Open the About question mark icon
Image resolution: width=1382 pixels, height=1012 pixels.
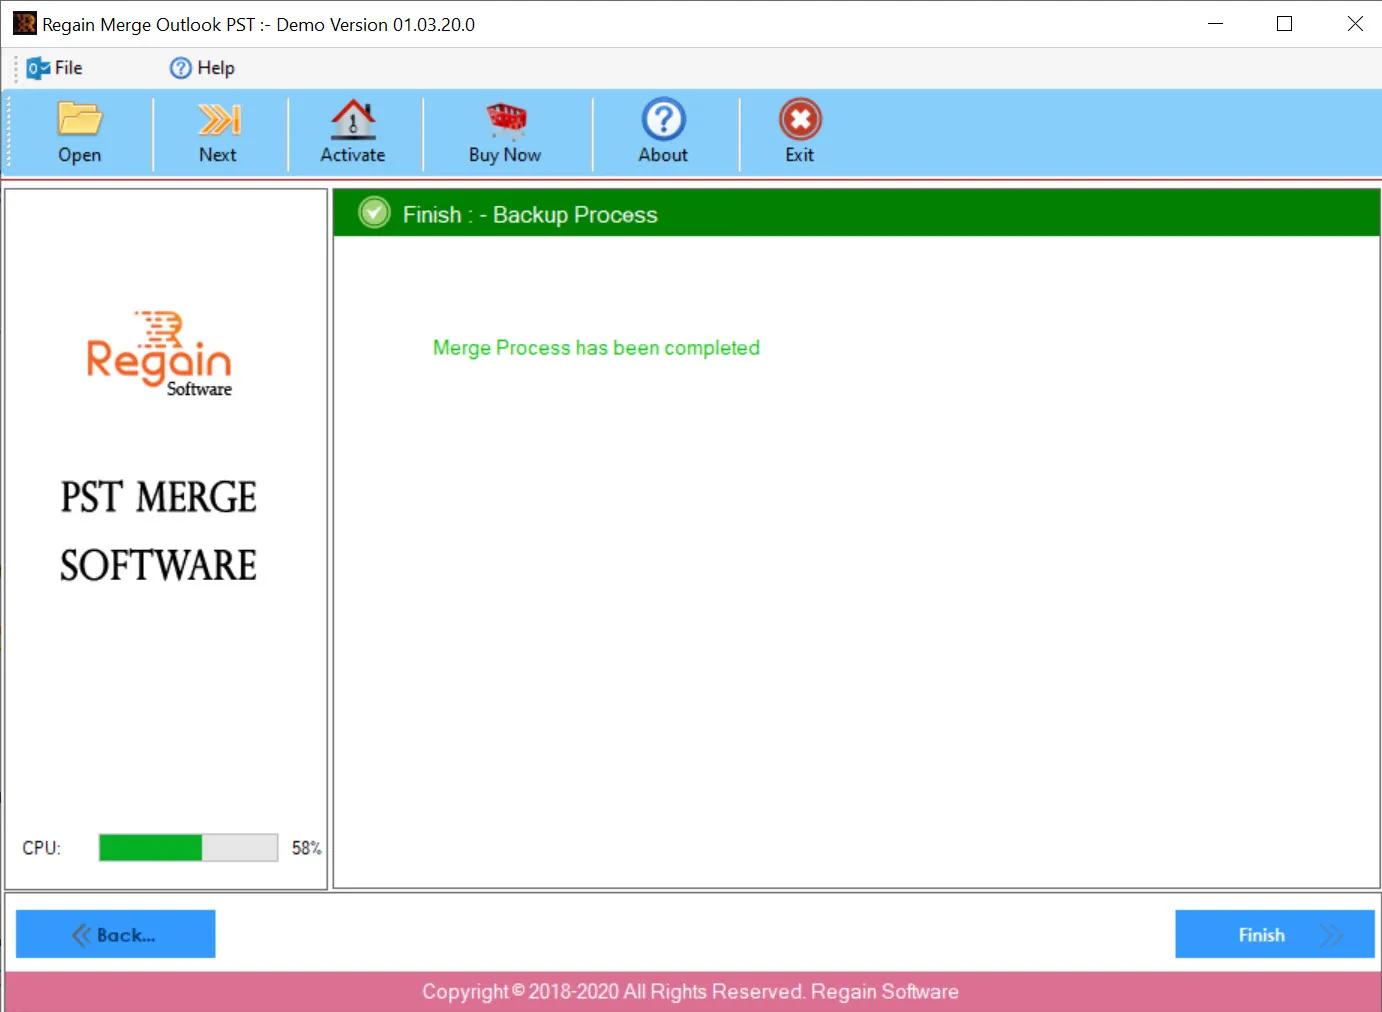point(664,119)
